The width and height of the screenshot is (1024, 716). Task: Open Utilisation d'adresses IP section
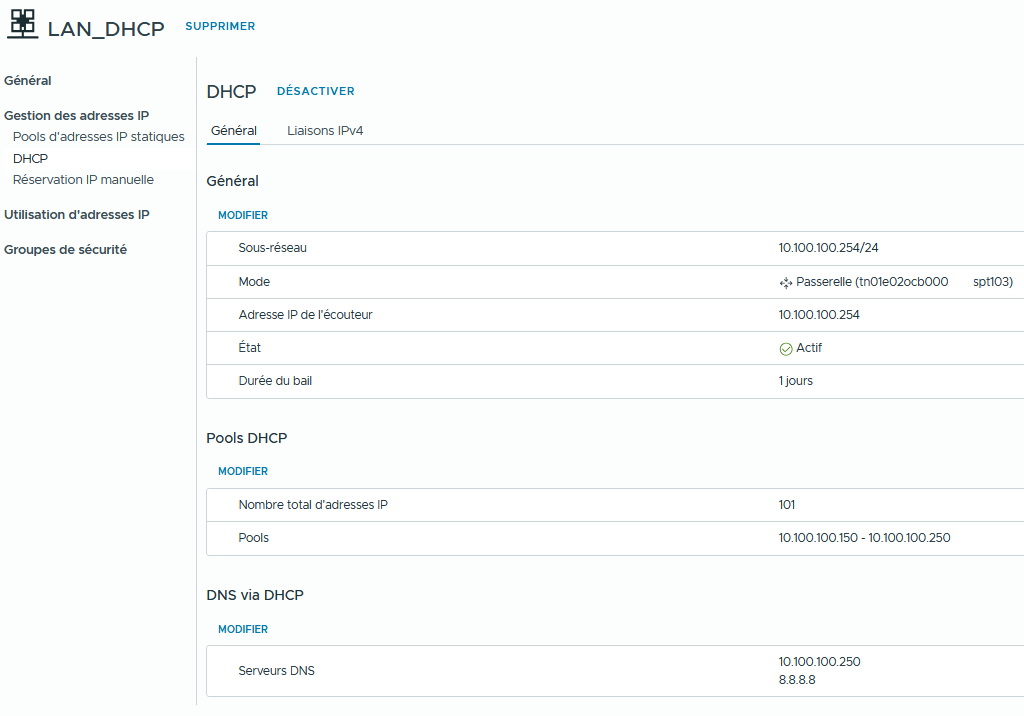(x=76, y=215)
